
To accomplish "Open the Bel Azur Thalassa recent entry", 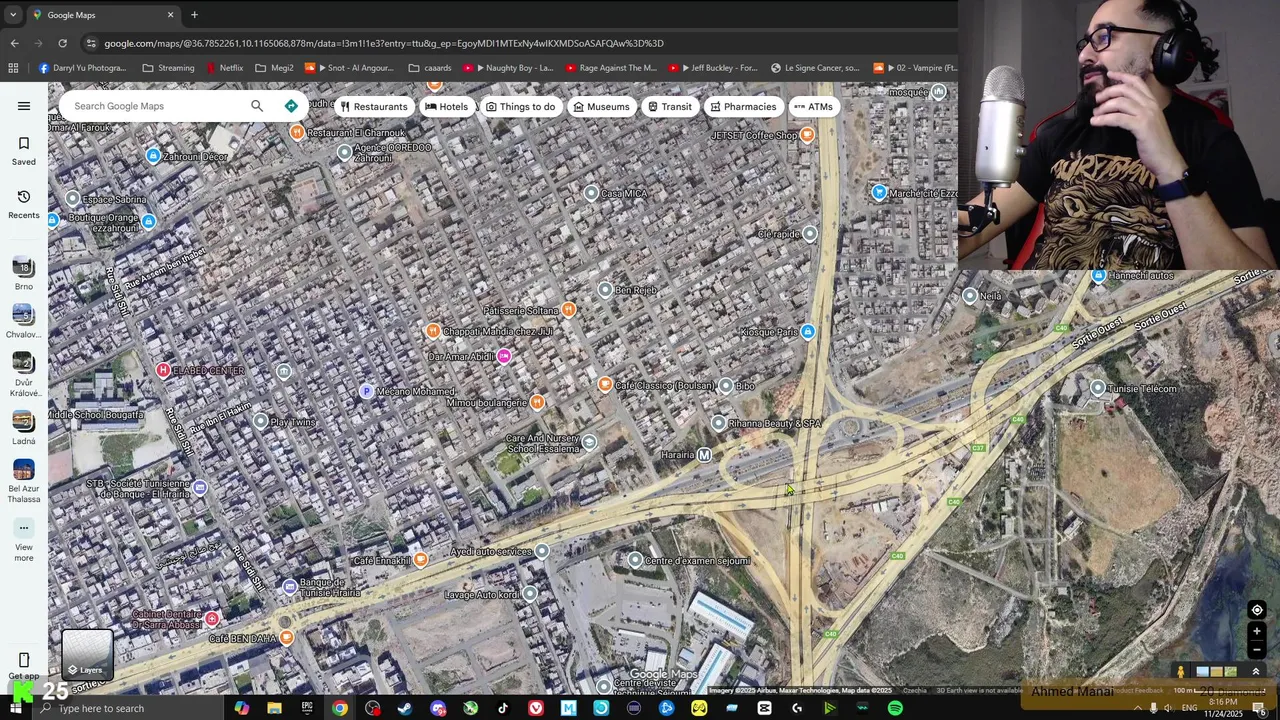I will 23,481.
